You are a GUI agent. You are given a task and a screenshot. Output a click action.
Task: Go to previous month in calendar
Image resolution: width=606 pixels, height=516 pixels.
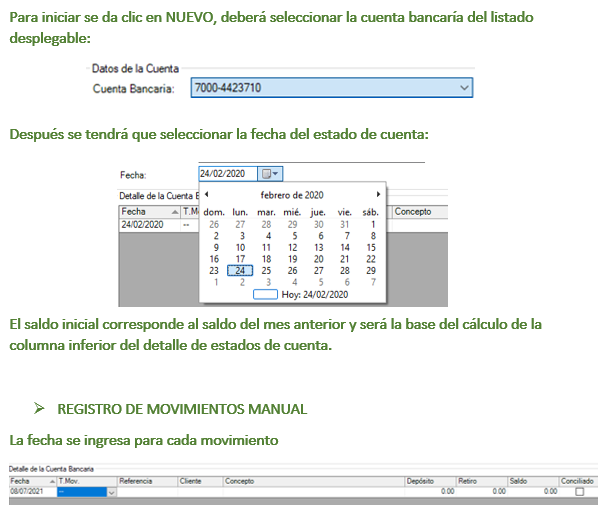pyautogui.click(x=207, y=194)
